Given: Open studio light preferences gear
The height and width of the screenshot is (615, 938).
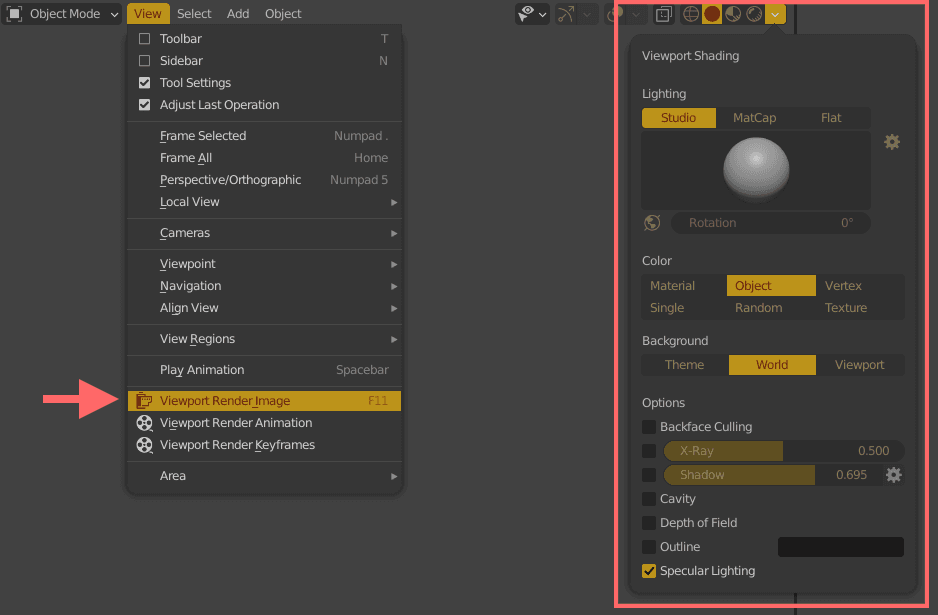Looking at the screenshot, I should point(892,142).
